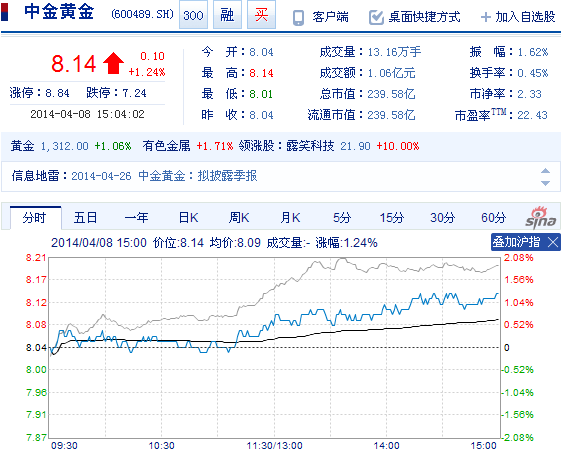
Task: Switch to the 月K monthly candlestick tab
Action: [x=290, y=217]
